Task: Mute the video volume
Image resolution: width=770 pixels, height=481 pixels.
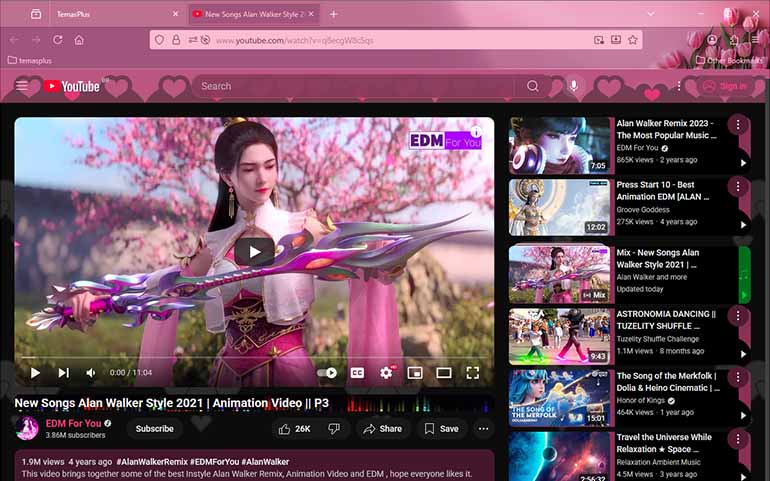Action: click(91, 373)
